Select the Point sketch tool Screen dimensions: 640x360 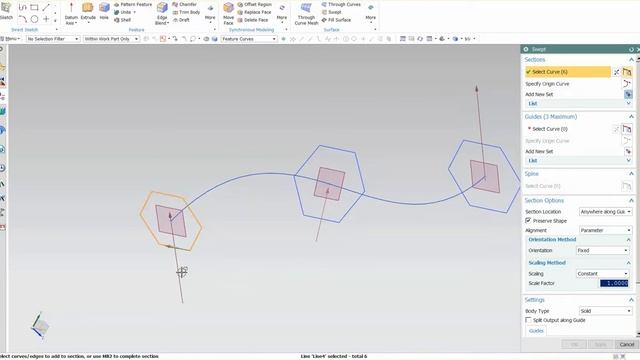pyautogui.click(x=46, y=19)
